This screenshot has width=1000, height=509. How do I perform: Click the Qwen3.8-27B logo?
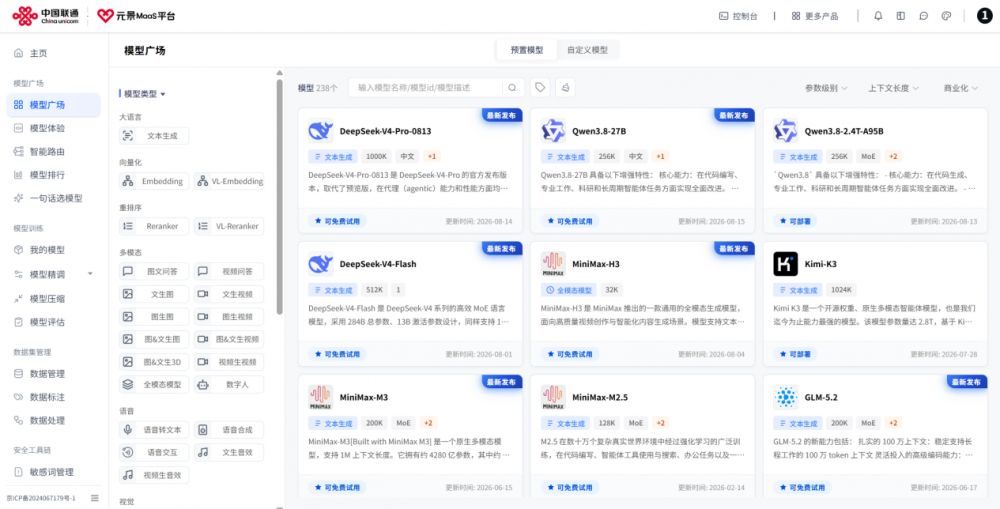[553, 131]
